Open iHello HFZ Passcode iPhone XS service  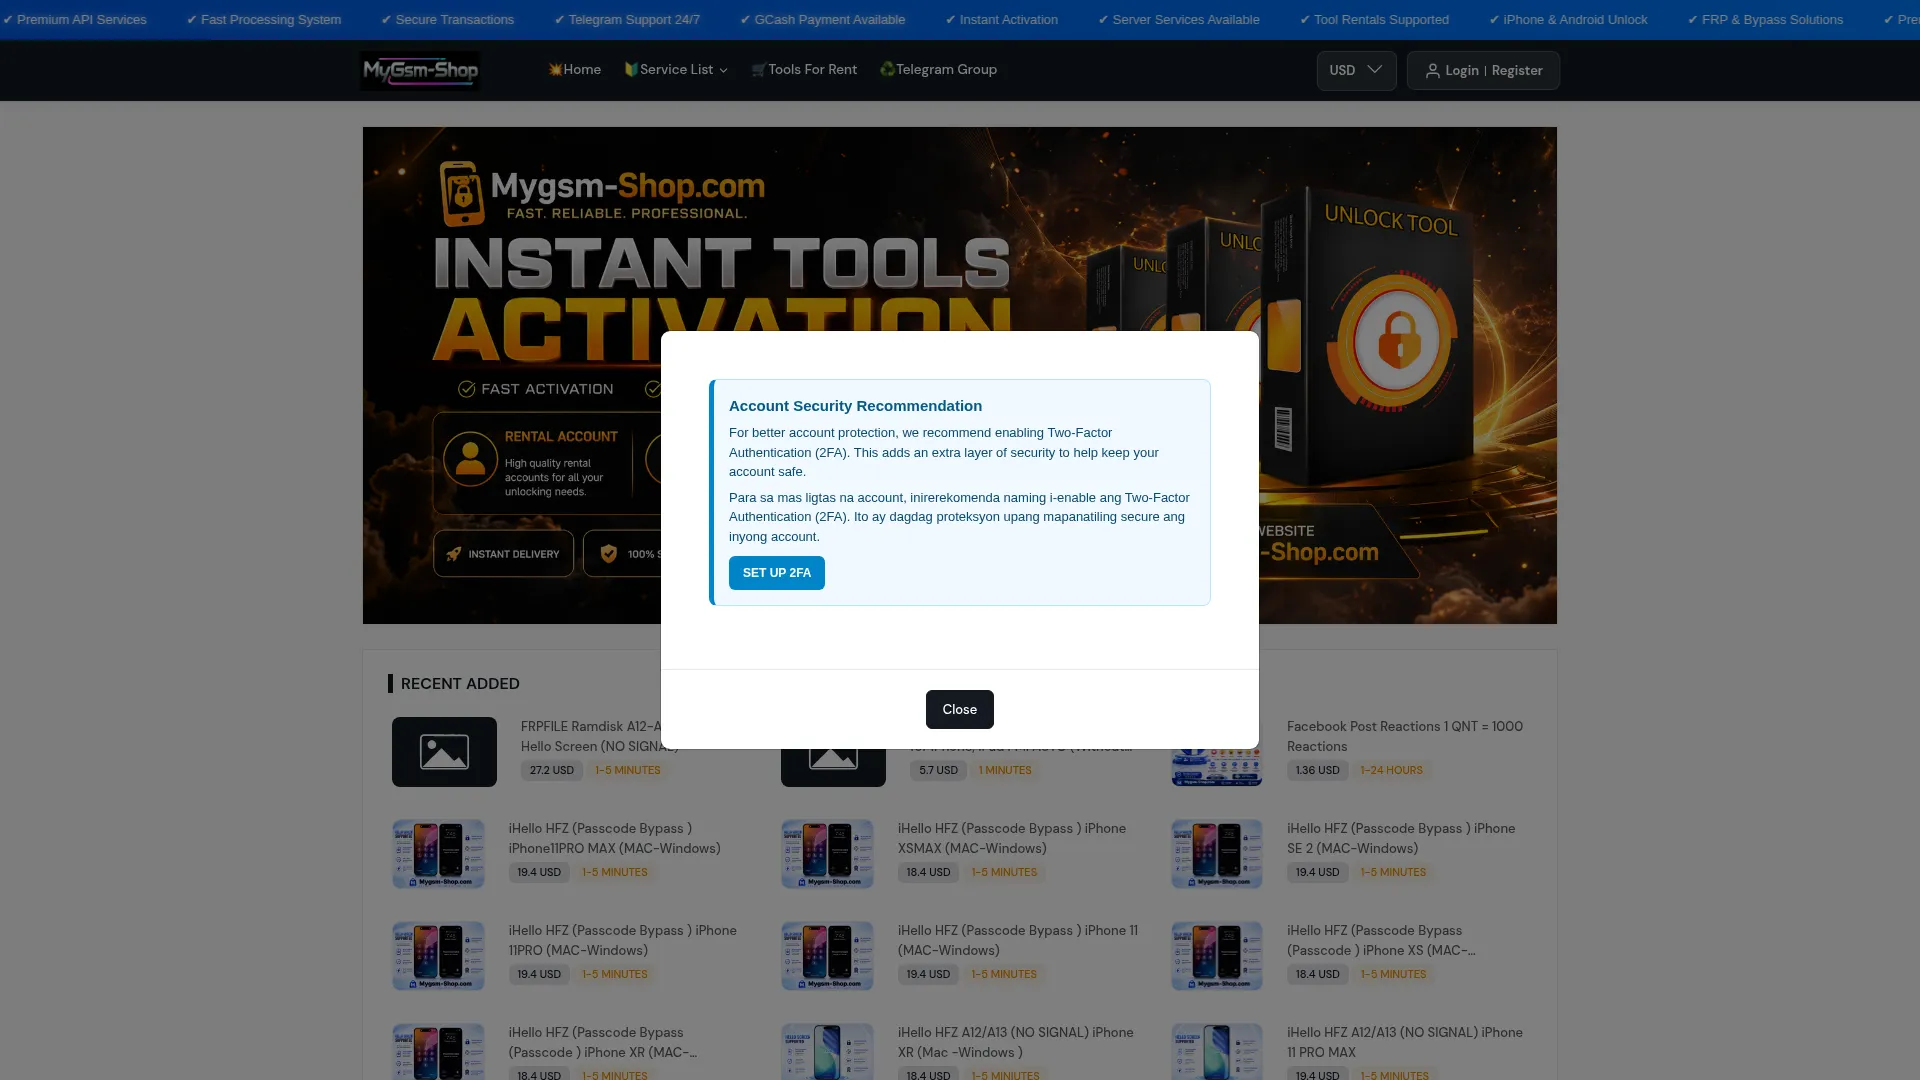(x=1381, y=940)
